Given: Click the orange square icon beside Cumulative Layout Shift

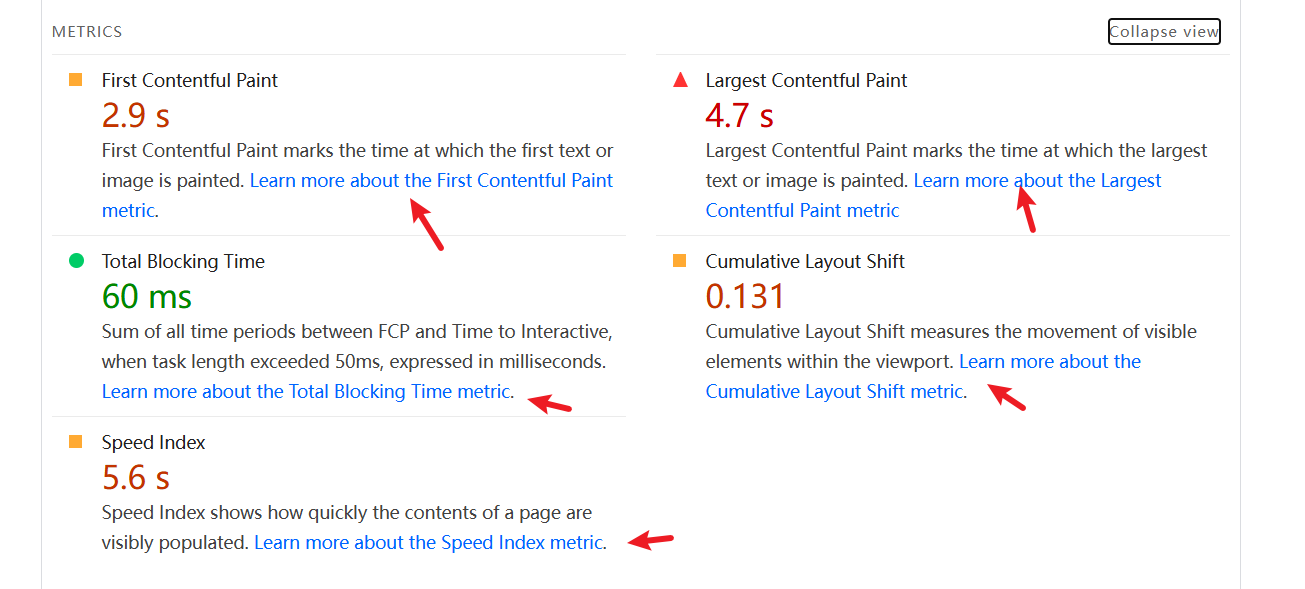Looking at the screenshot, I should [680, 261].
